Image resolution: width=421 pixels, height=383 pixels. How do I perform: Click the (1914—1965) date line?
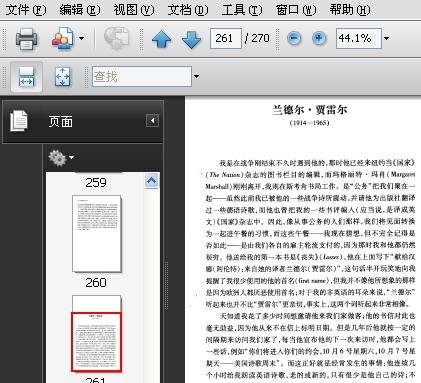(x=310, y=123)
